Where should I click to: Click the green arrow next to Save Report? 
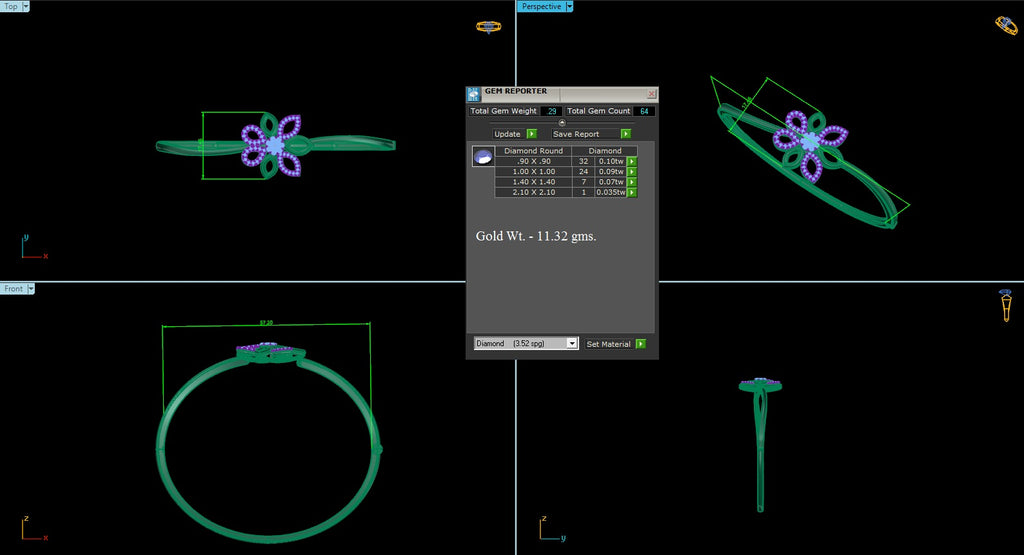click(x=625, y=133)
